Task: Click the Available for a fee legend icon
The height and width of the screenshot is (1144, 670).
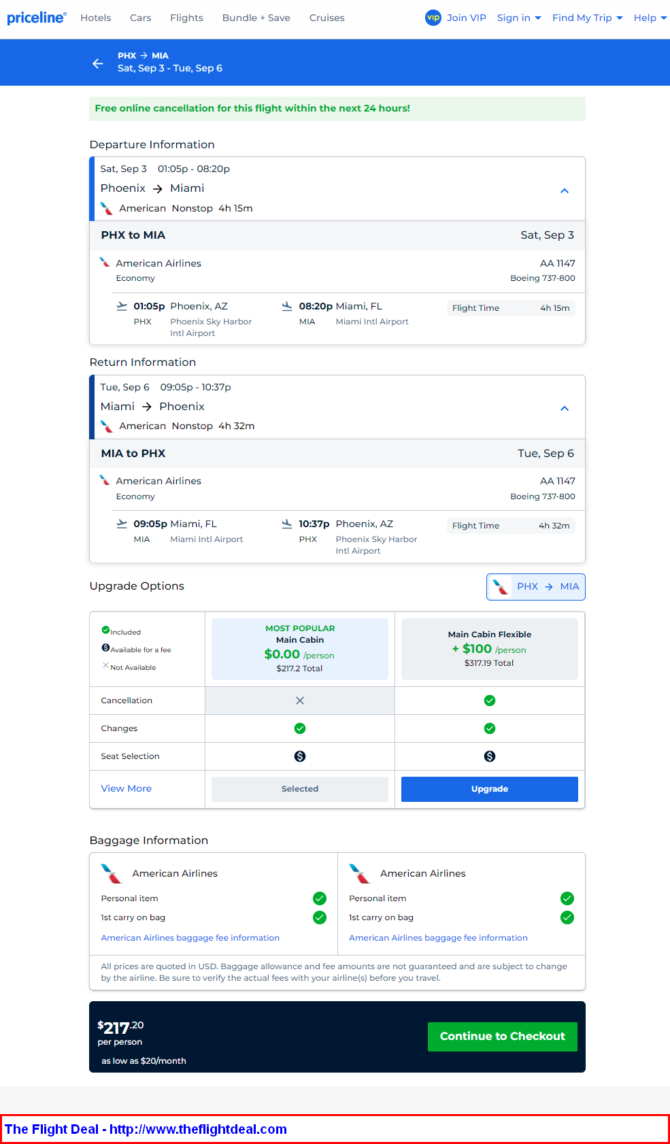Action: [105, 648]
